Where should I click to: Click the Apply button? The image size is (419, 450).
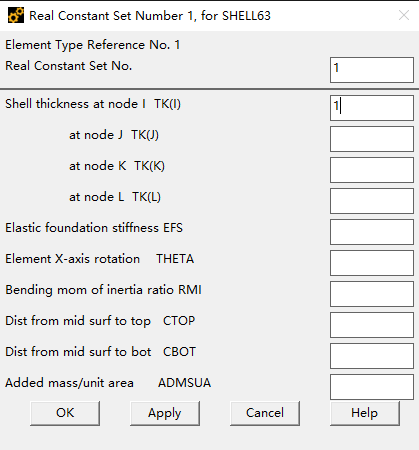(165, 413)
